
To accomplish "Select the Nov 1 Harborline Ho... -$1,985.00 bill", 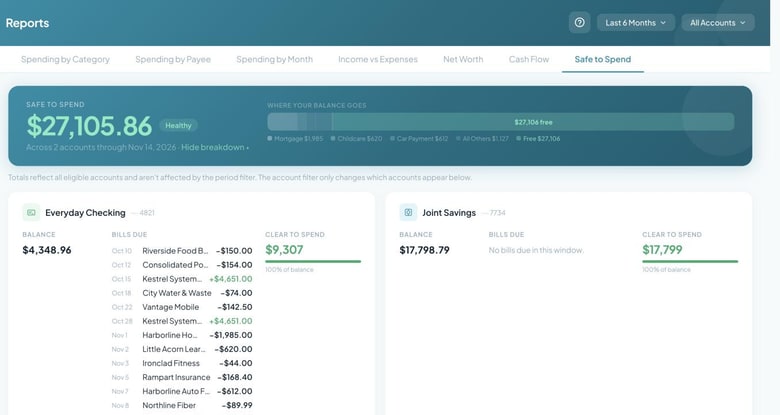I will click(x=182, y=335).
